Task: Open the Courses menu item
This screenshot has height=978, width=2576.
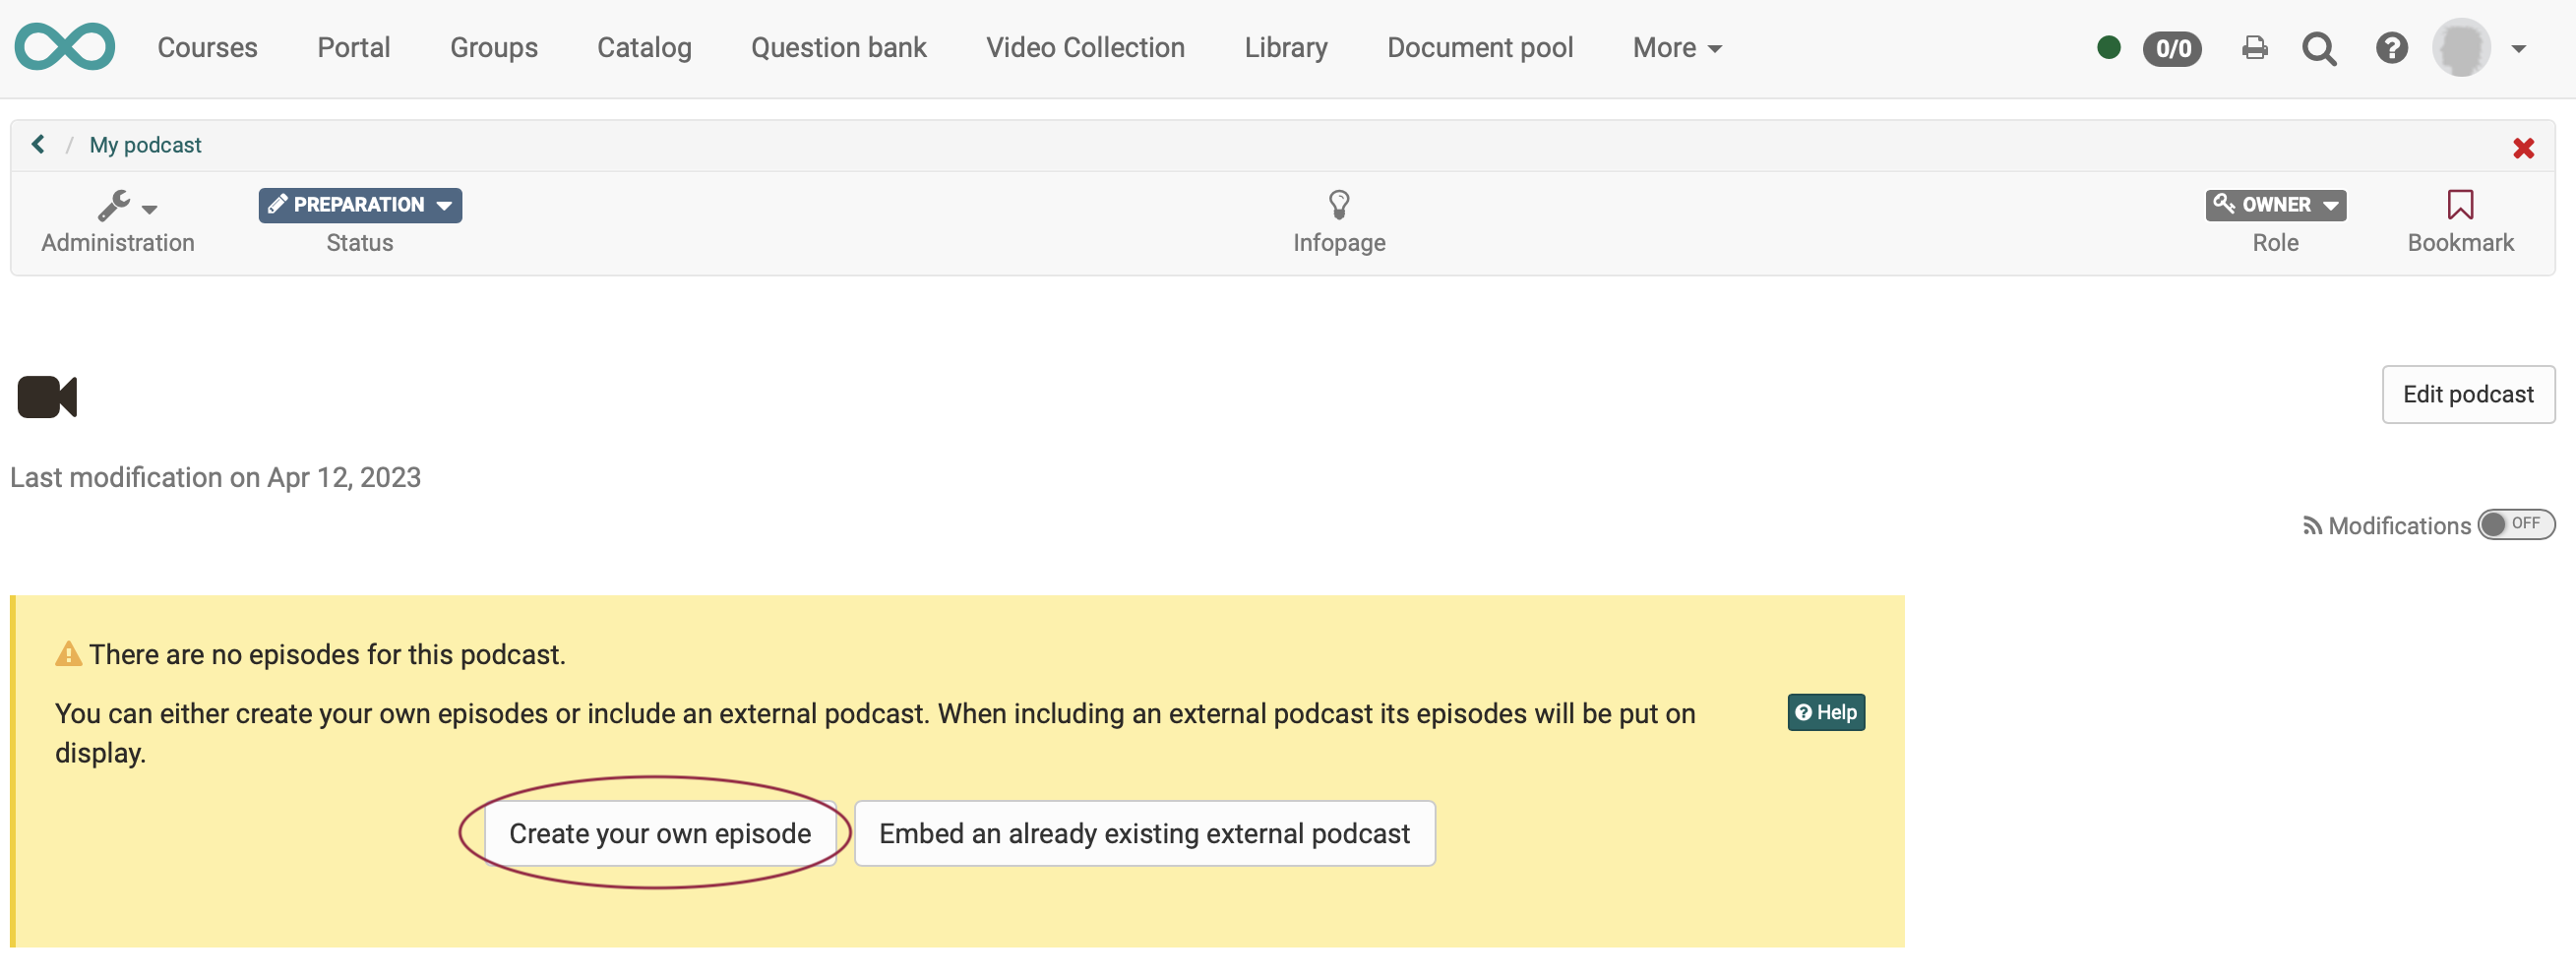Action: (x=207, y=48)
